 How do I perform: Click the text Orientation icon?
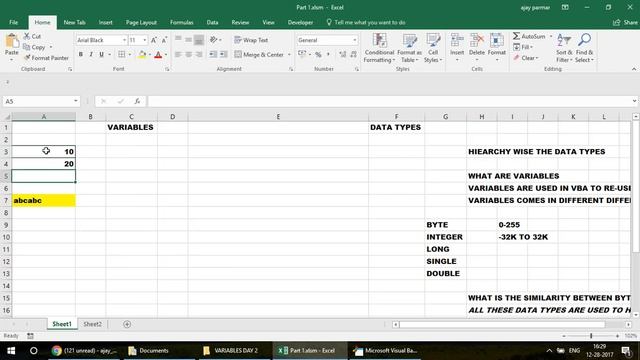pyautogui.click(x=213, y=40)
